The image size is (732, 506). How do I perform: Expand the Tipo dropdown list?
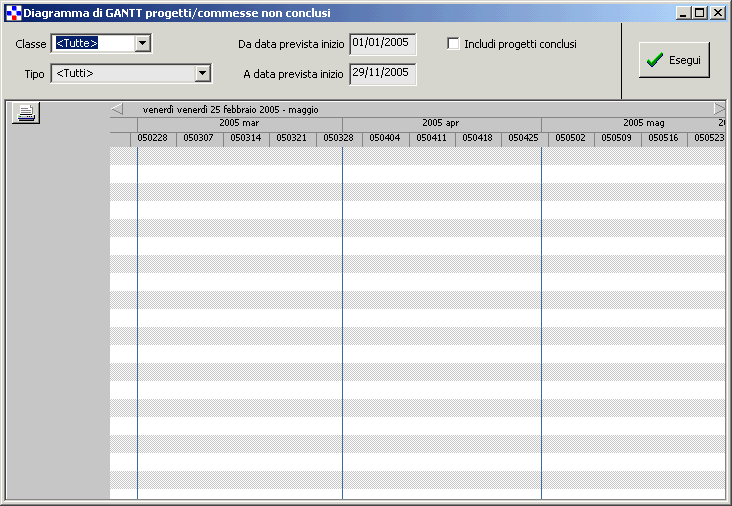(203, 73)
